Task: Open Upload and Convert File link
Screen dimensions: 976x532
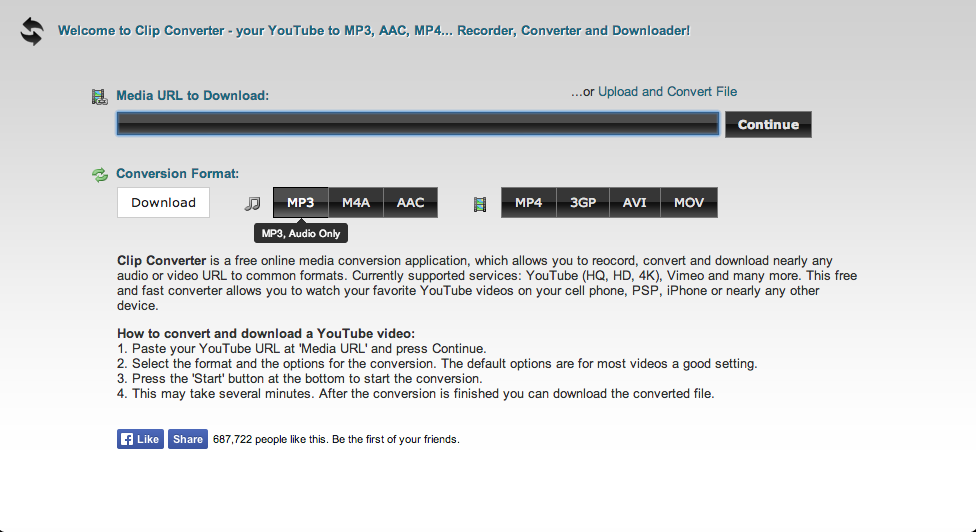Action: (667, 91)
